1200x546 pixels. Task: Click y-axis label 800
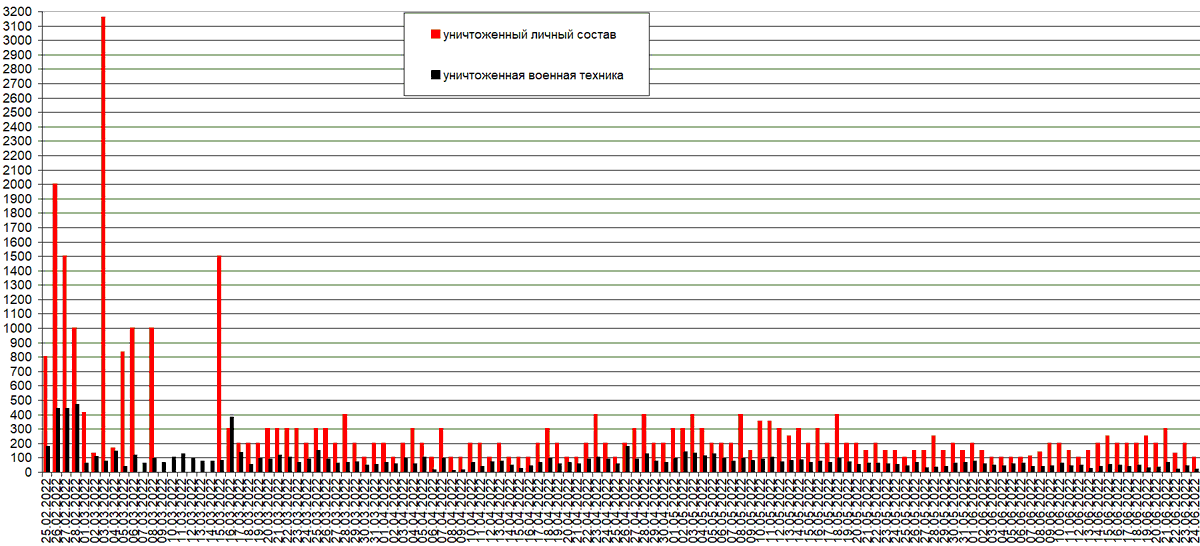coord(21,357)
